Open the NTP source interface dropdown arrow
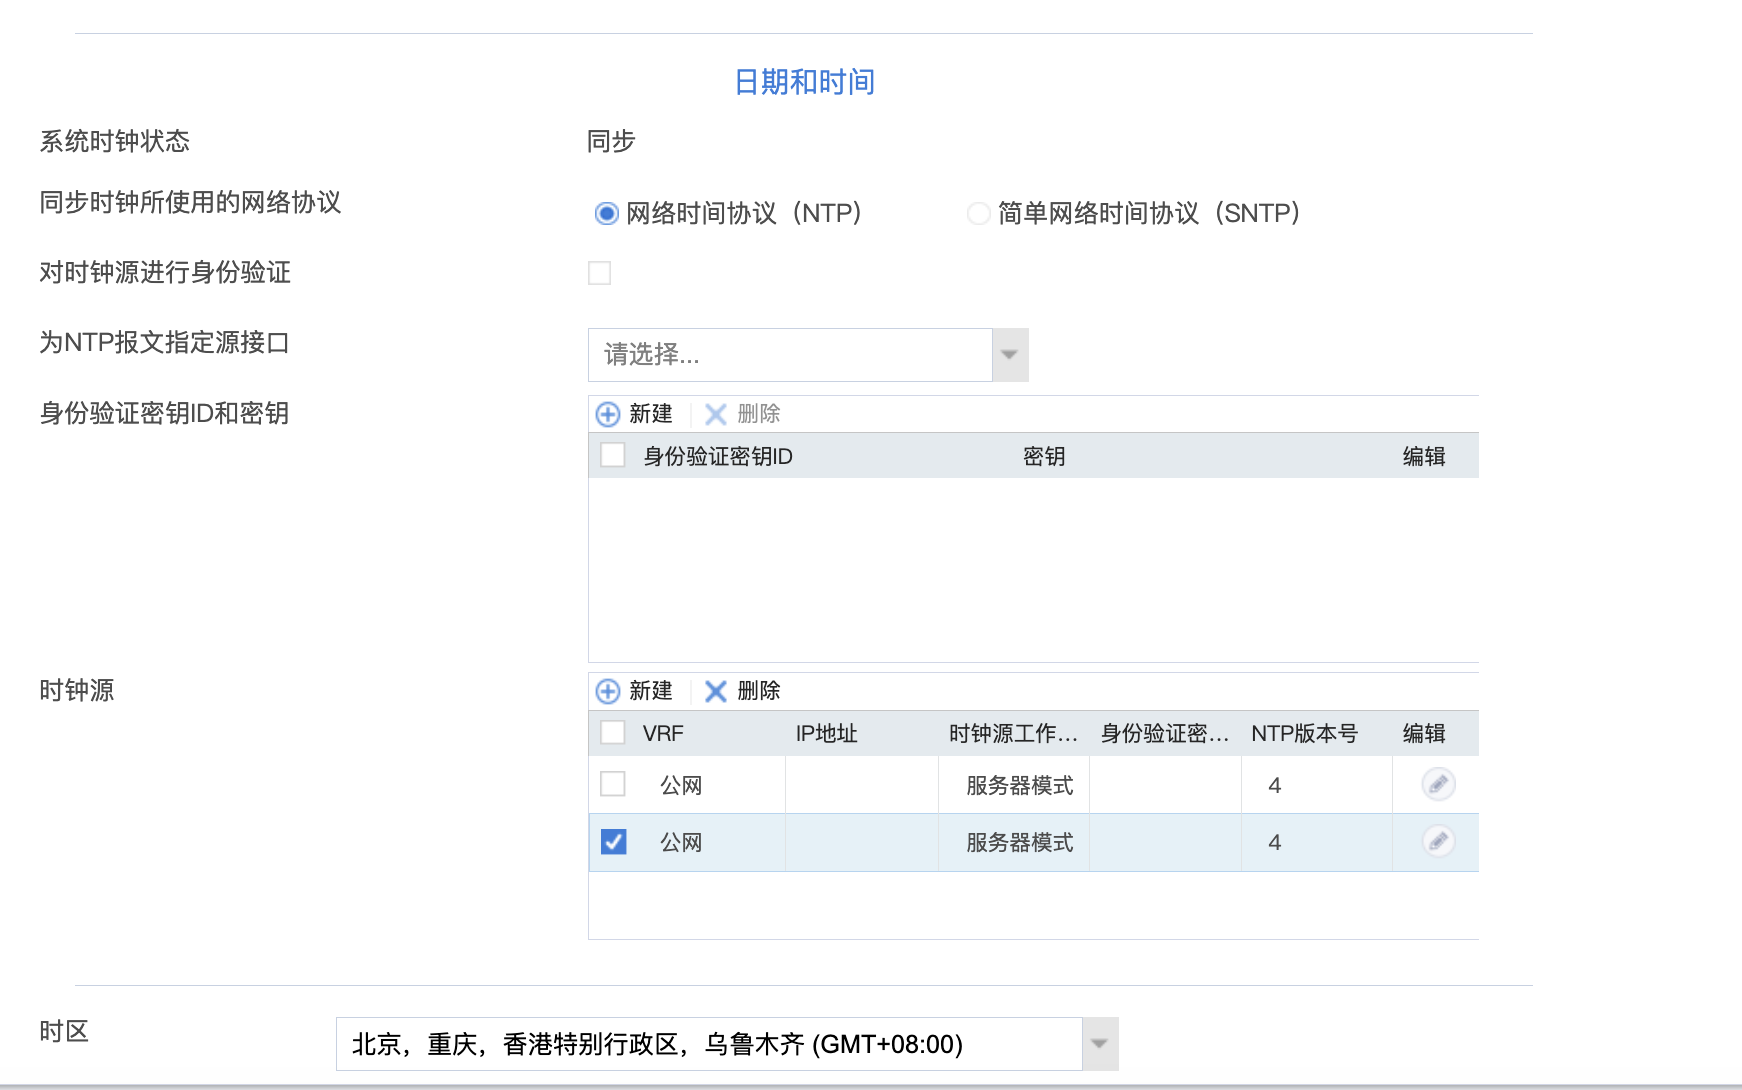 (1010, 355)
